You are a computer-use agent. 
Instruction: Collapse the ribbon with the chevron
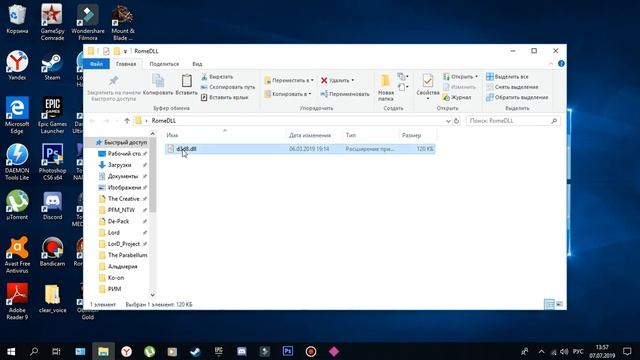click(x=551, y=64)
